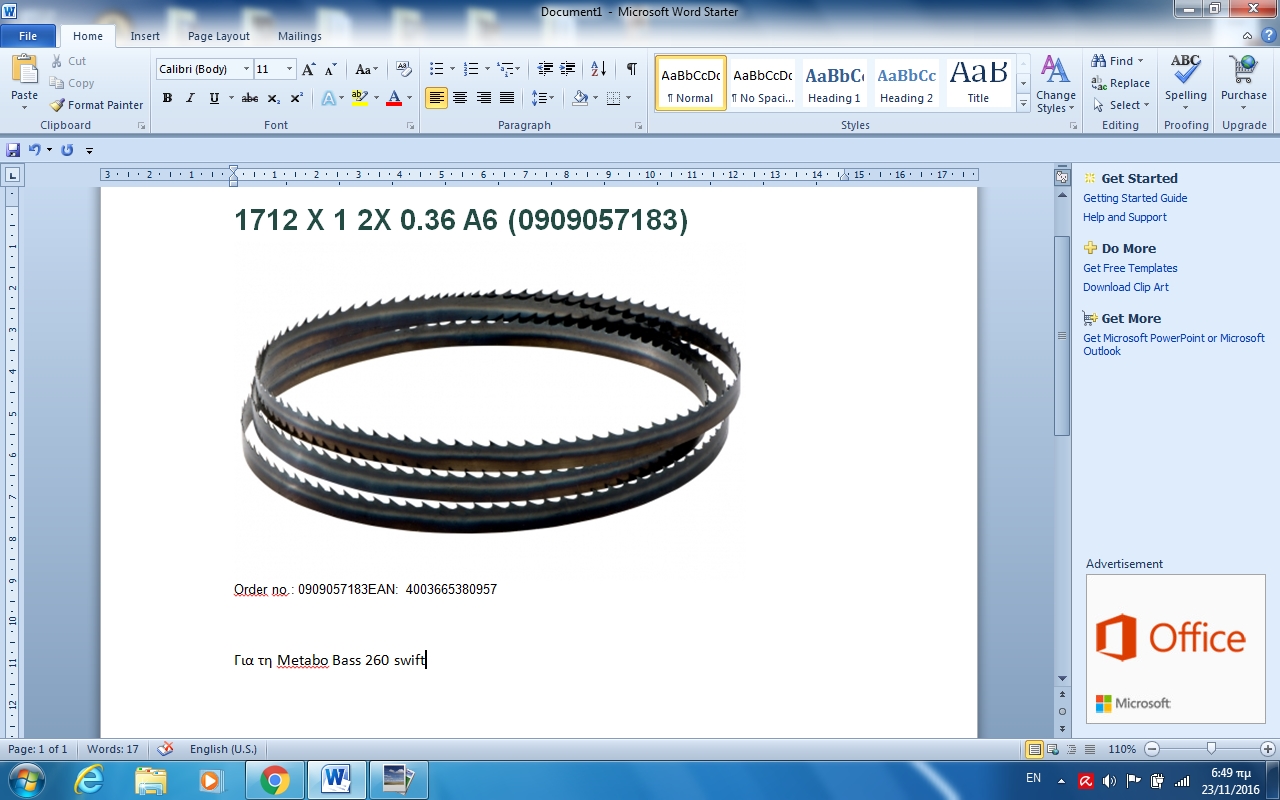Select the Bullets list icon

[x=436, y=69]
